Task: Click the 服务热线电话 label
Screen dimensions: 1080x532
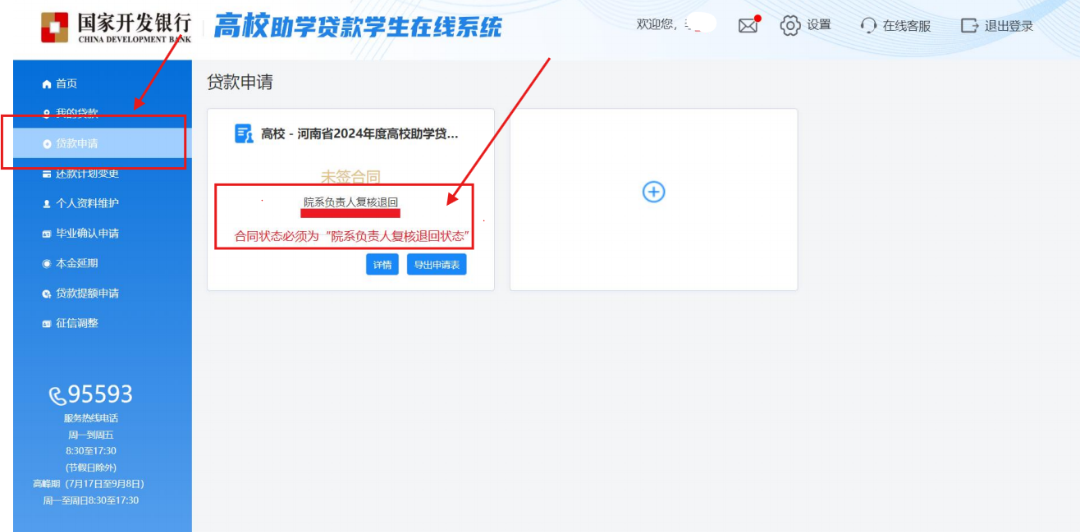Action: pos(91,418)
